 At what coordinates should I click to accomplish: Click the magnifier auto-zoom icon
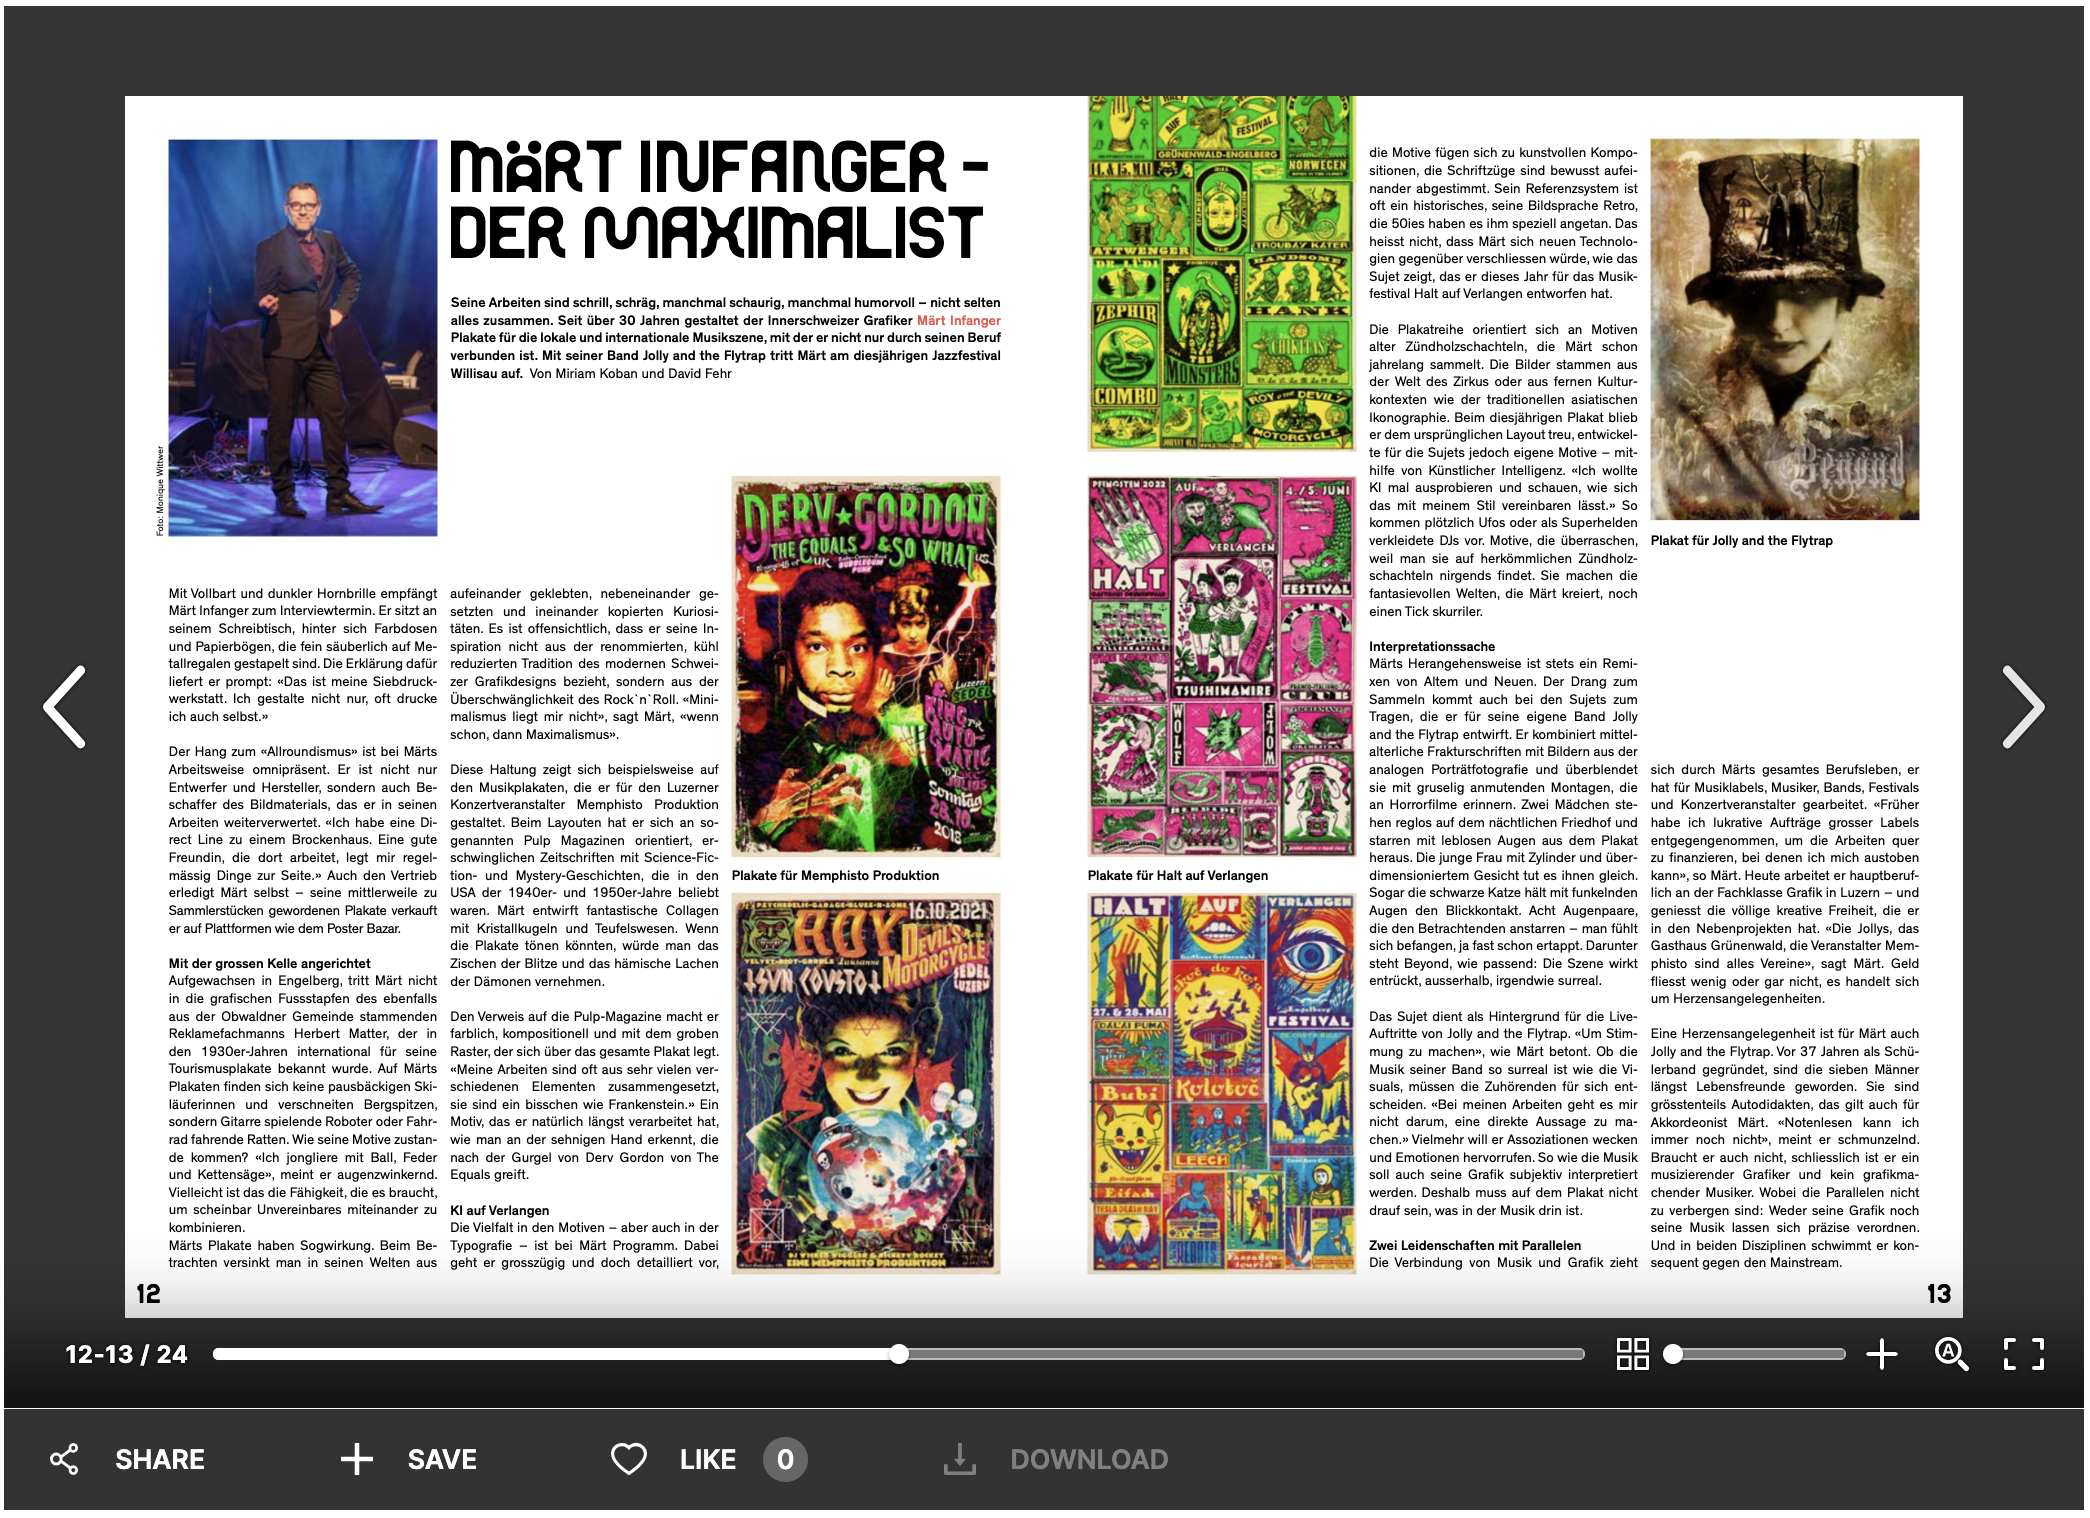click(x=1951, y=1354)
